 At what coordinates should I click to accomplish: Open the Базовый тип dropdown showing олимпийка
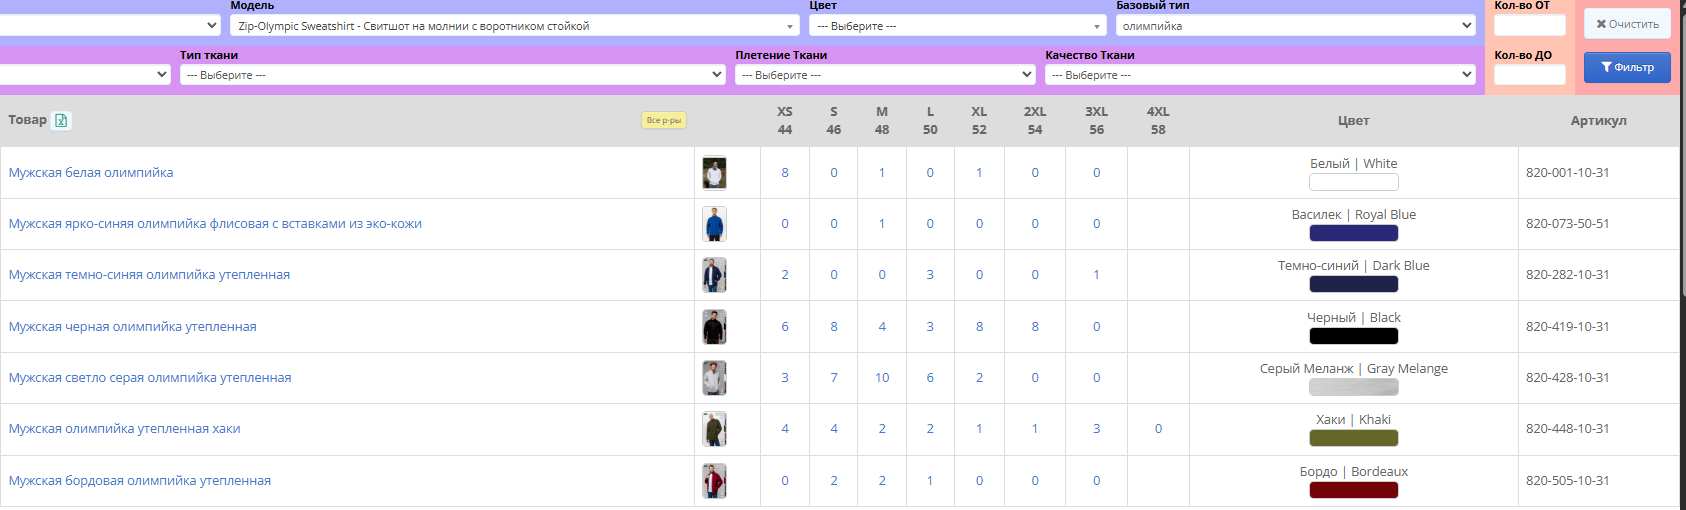(x=1296, y=26)
